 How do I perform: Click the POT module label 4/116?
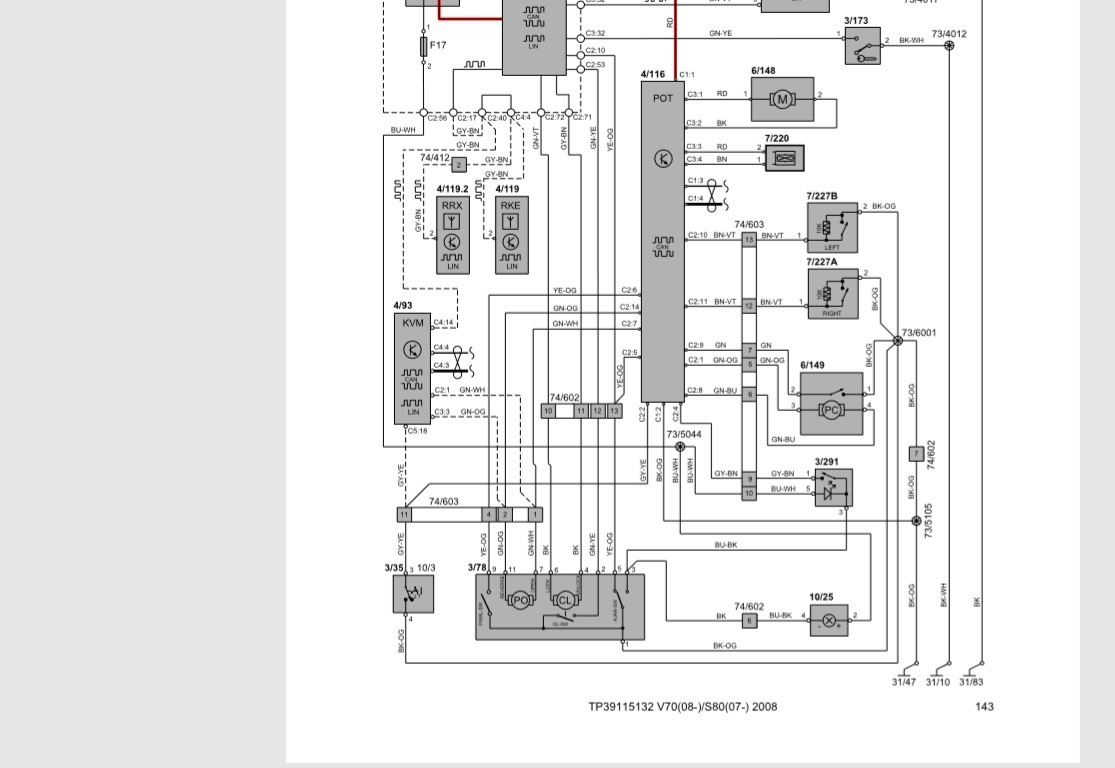pyautogui.click(x=652, y=74)
